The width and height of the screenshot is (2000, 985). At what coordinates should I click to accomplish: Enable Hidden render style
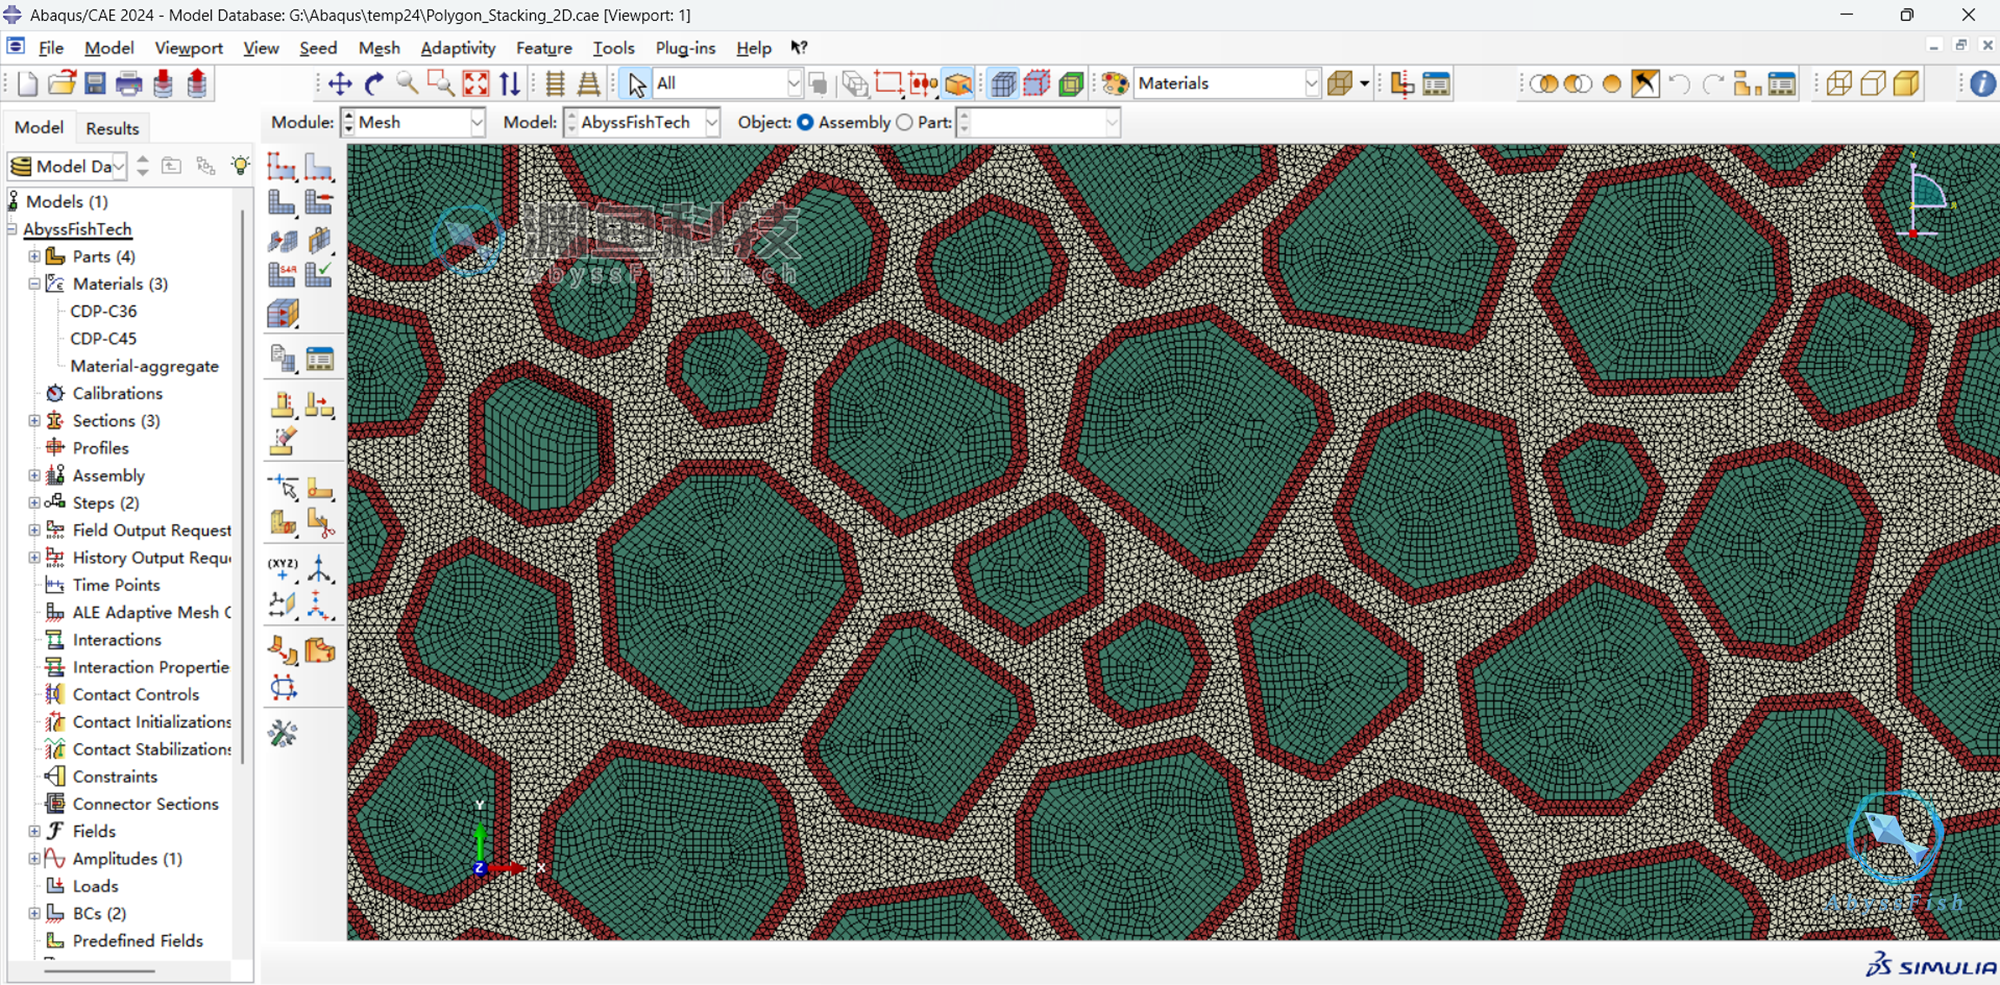point(1873,84)
